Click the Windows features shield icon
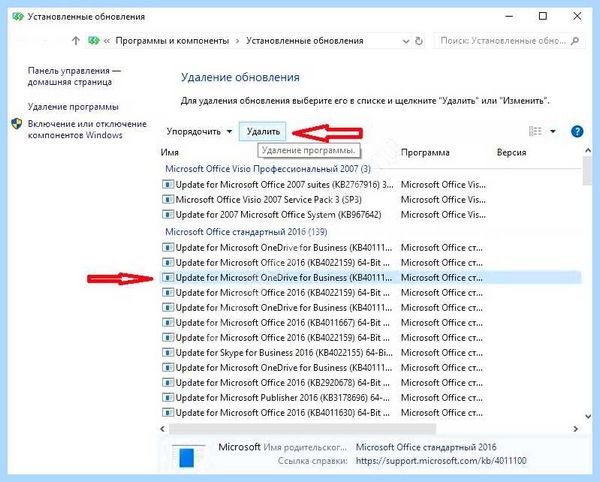The image size is (600, 482). (x=16, y=124)
